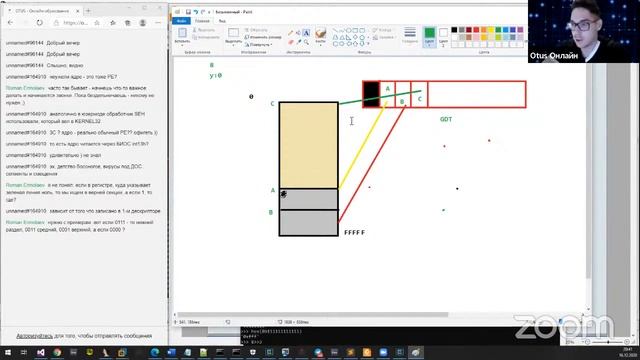Click the Undo arrow in Paint title bar
This screenshot has width=640, height=360.
click(x=196, y=12)
